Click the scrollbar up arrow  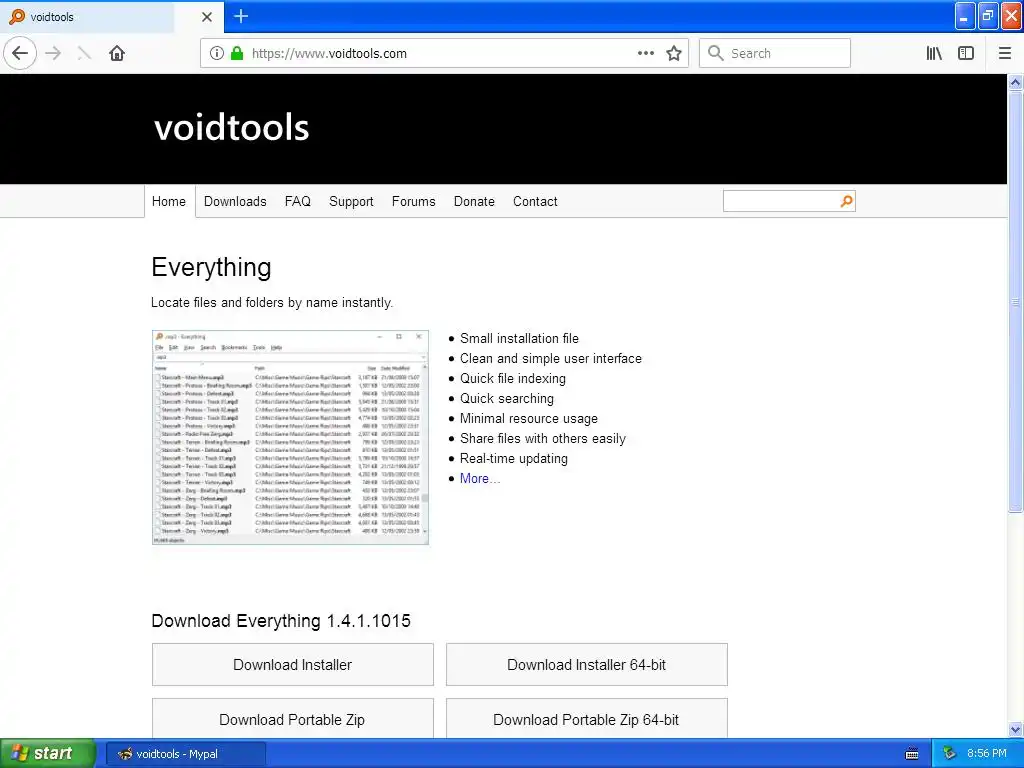point(1015,82)
